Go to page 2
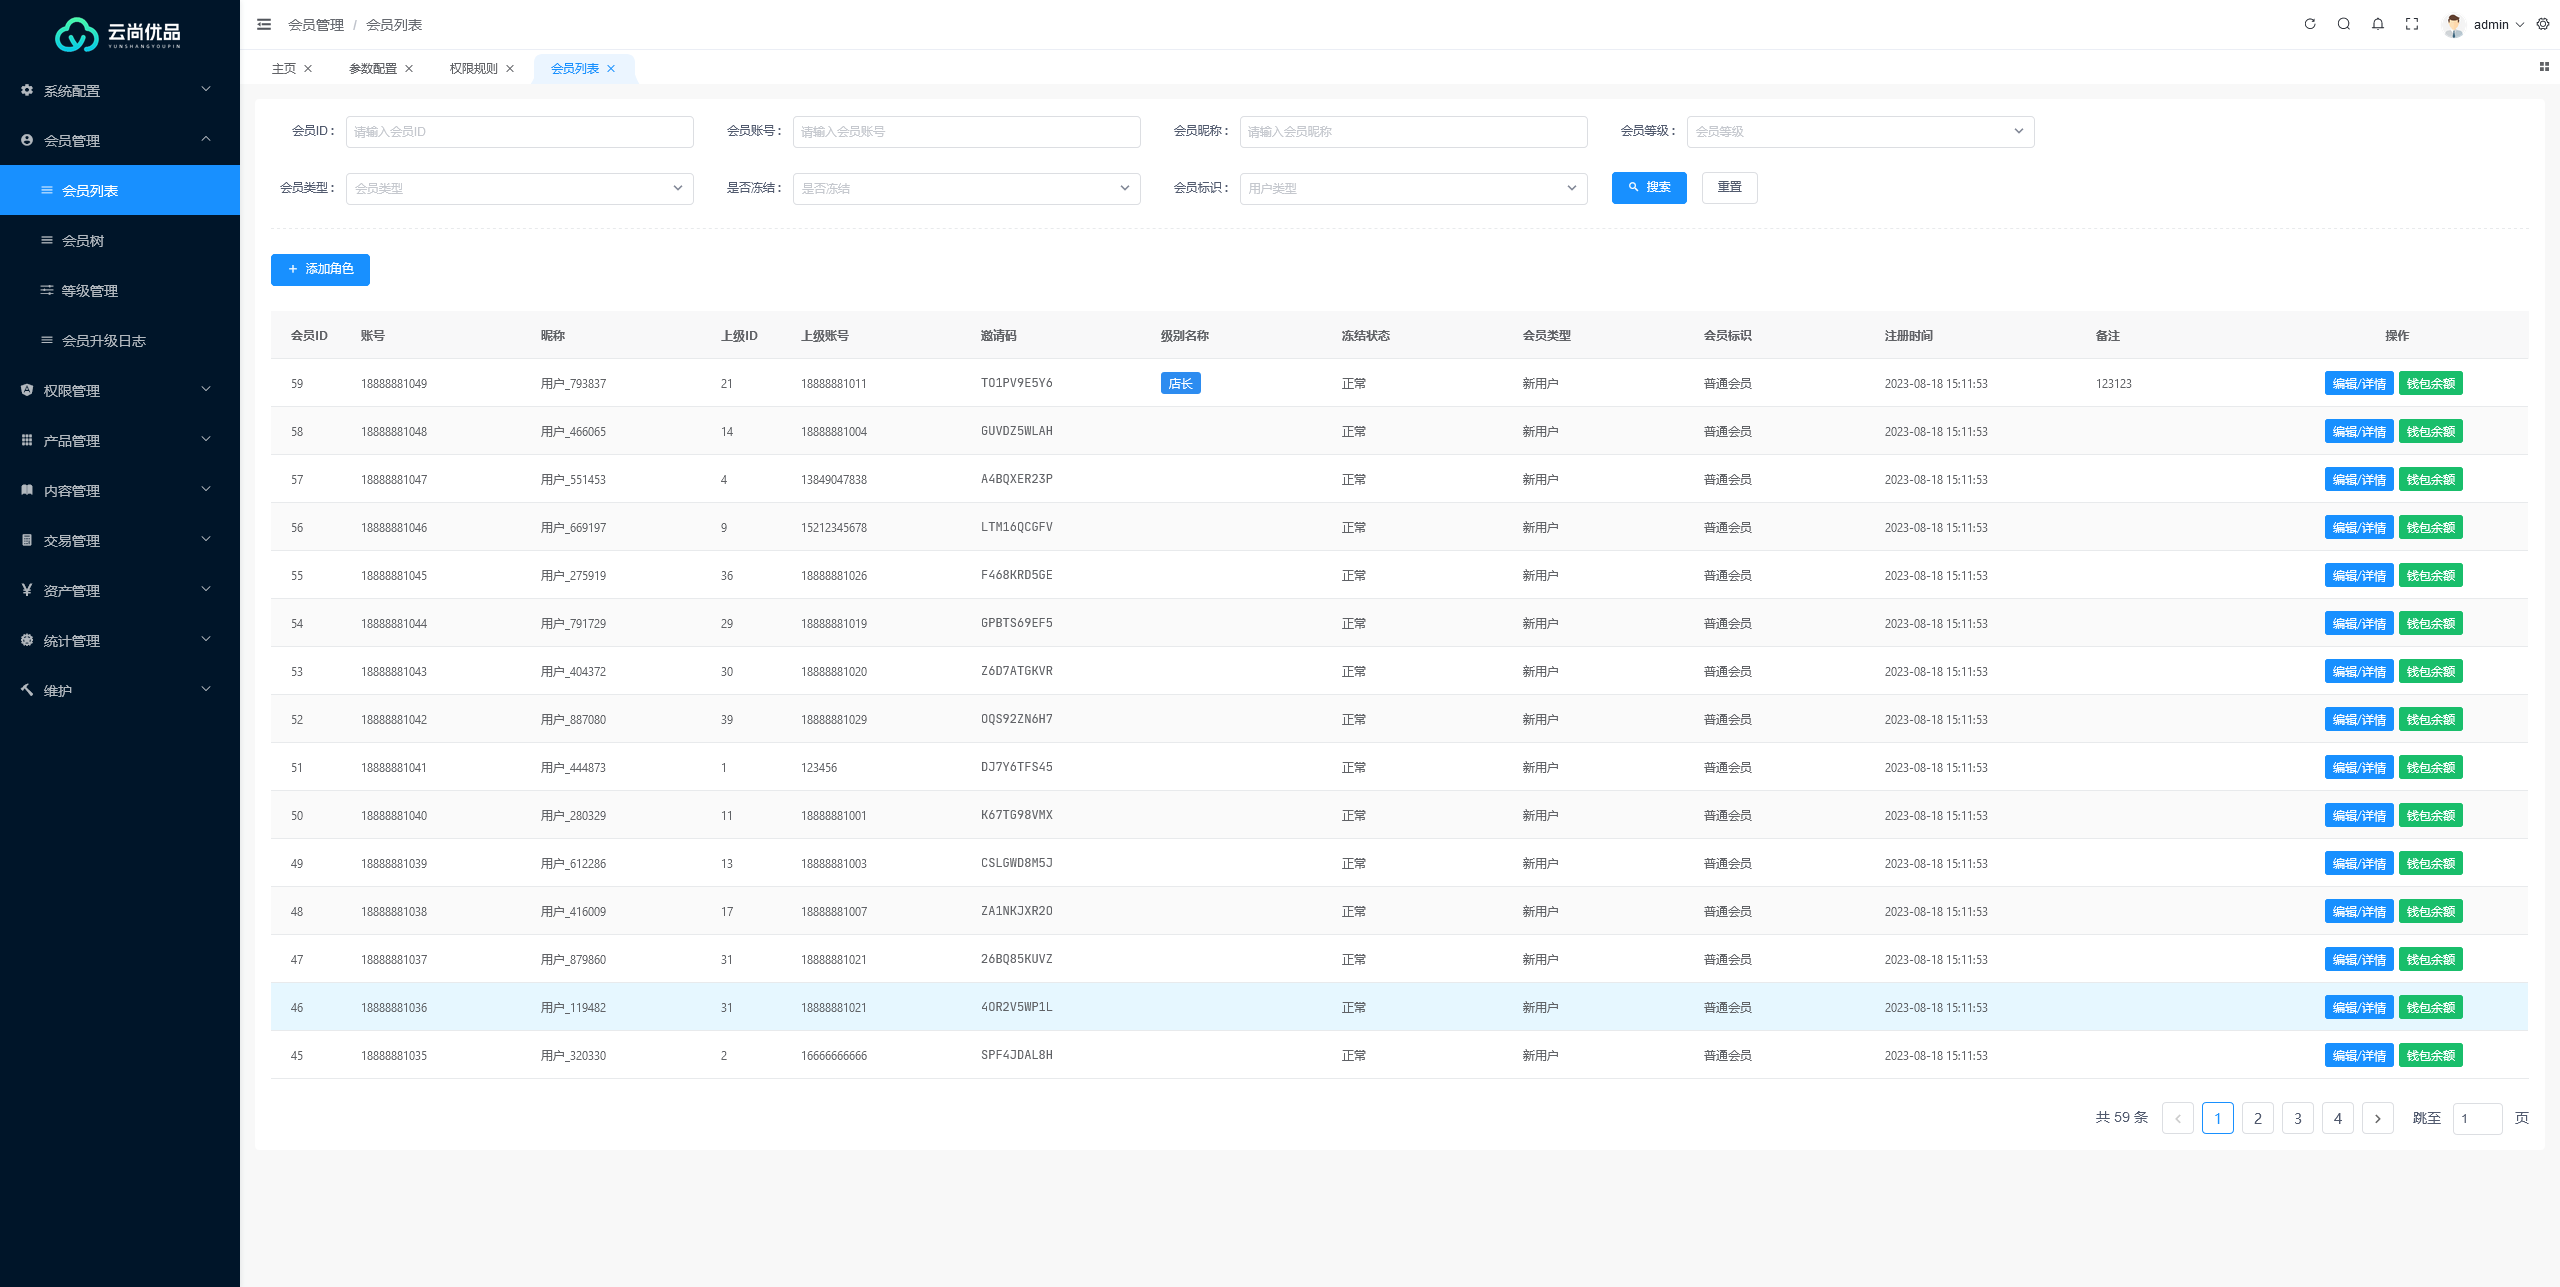This screenshot has width=2560, height=1287. [x=2258, y=1118]
